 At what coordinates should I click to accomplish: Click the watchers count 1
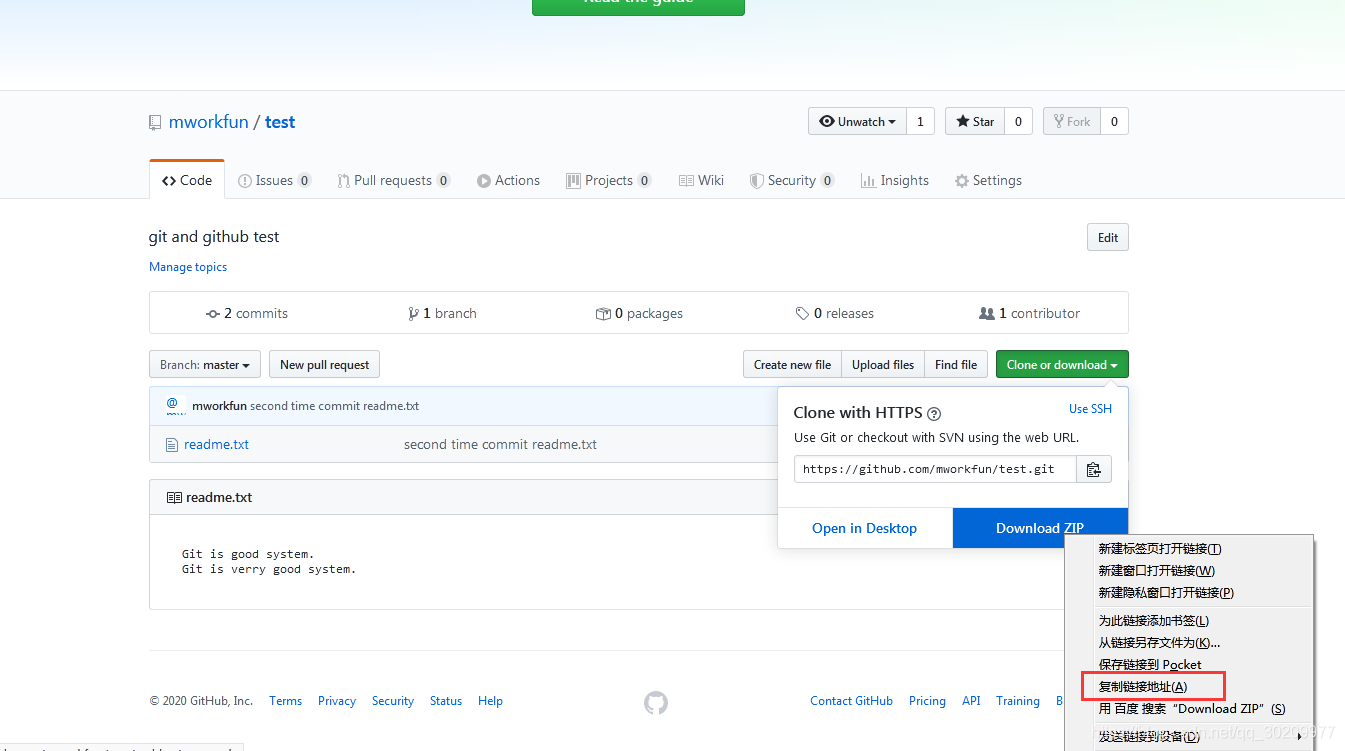(921, 122)
